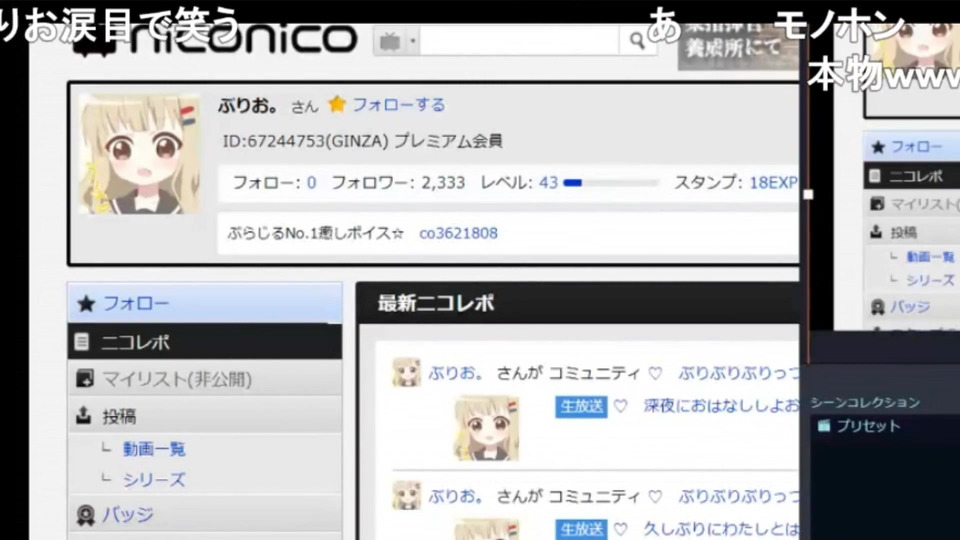Open community link ぶりぶりぶりっつ in first entry
Viewport: 960px width, 540px height.
click(x=738, y=373)
